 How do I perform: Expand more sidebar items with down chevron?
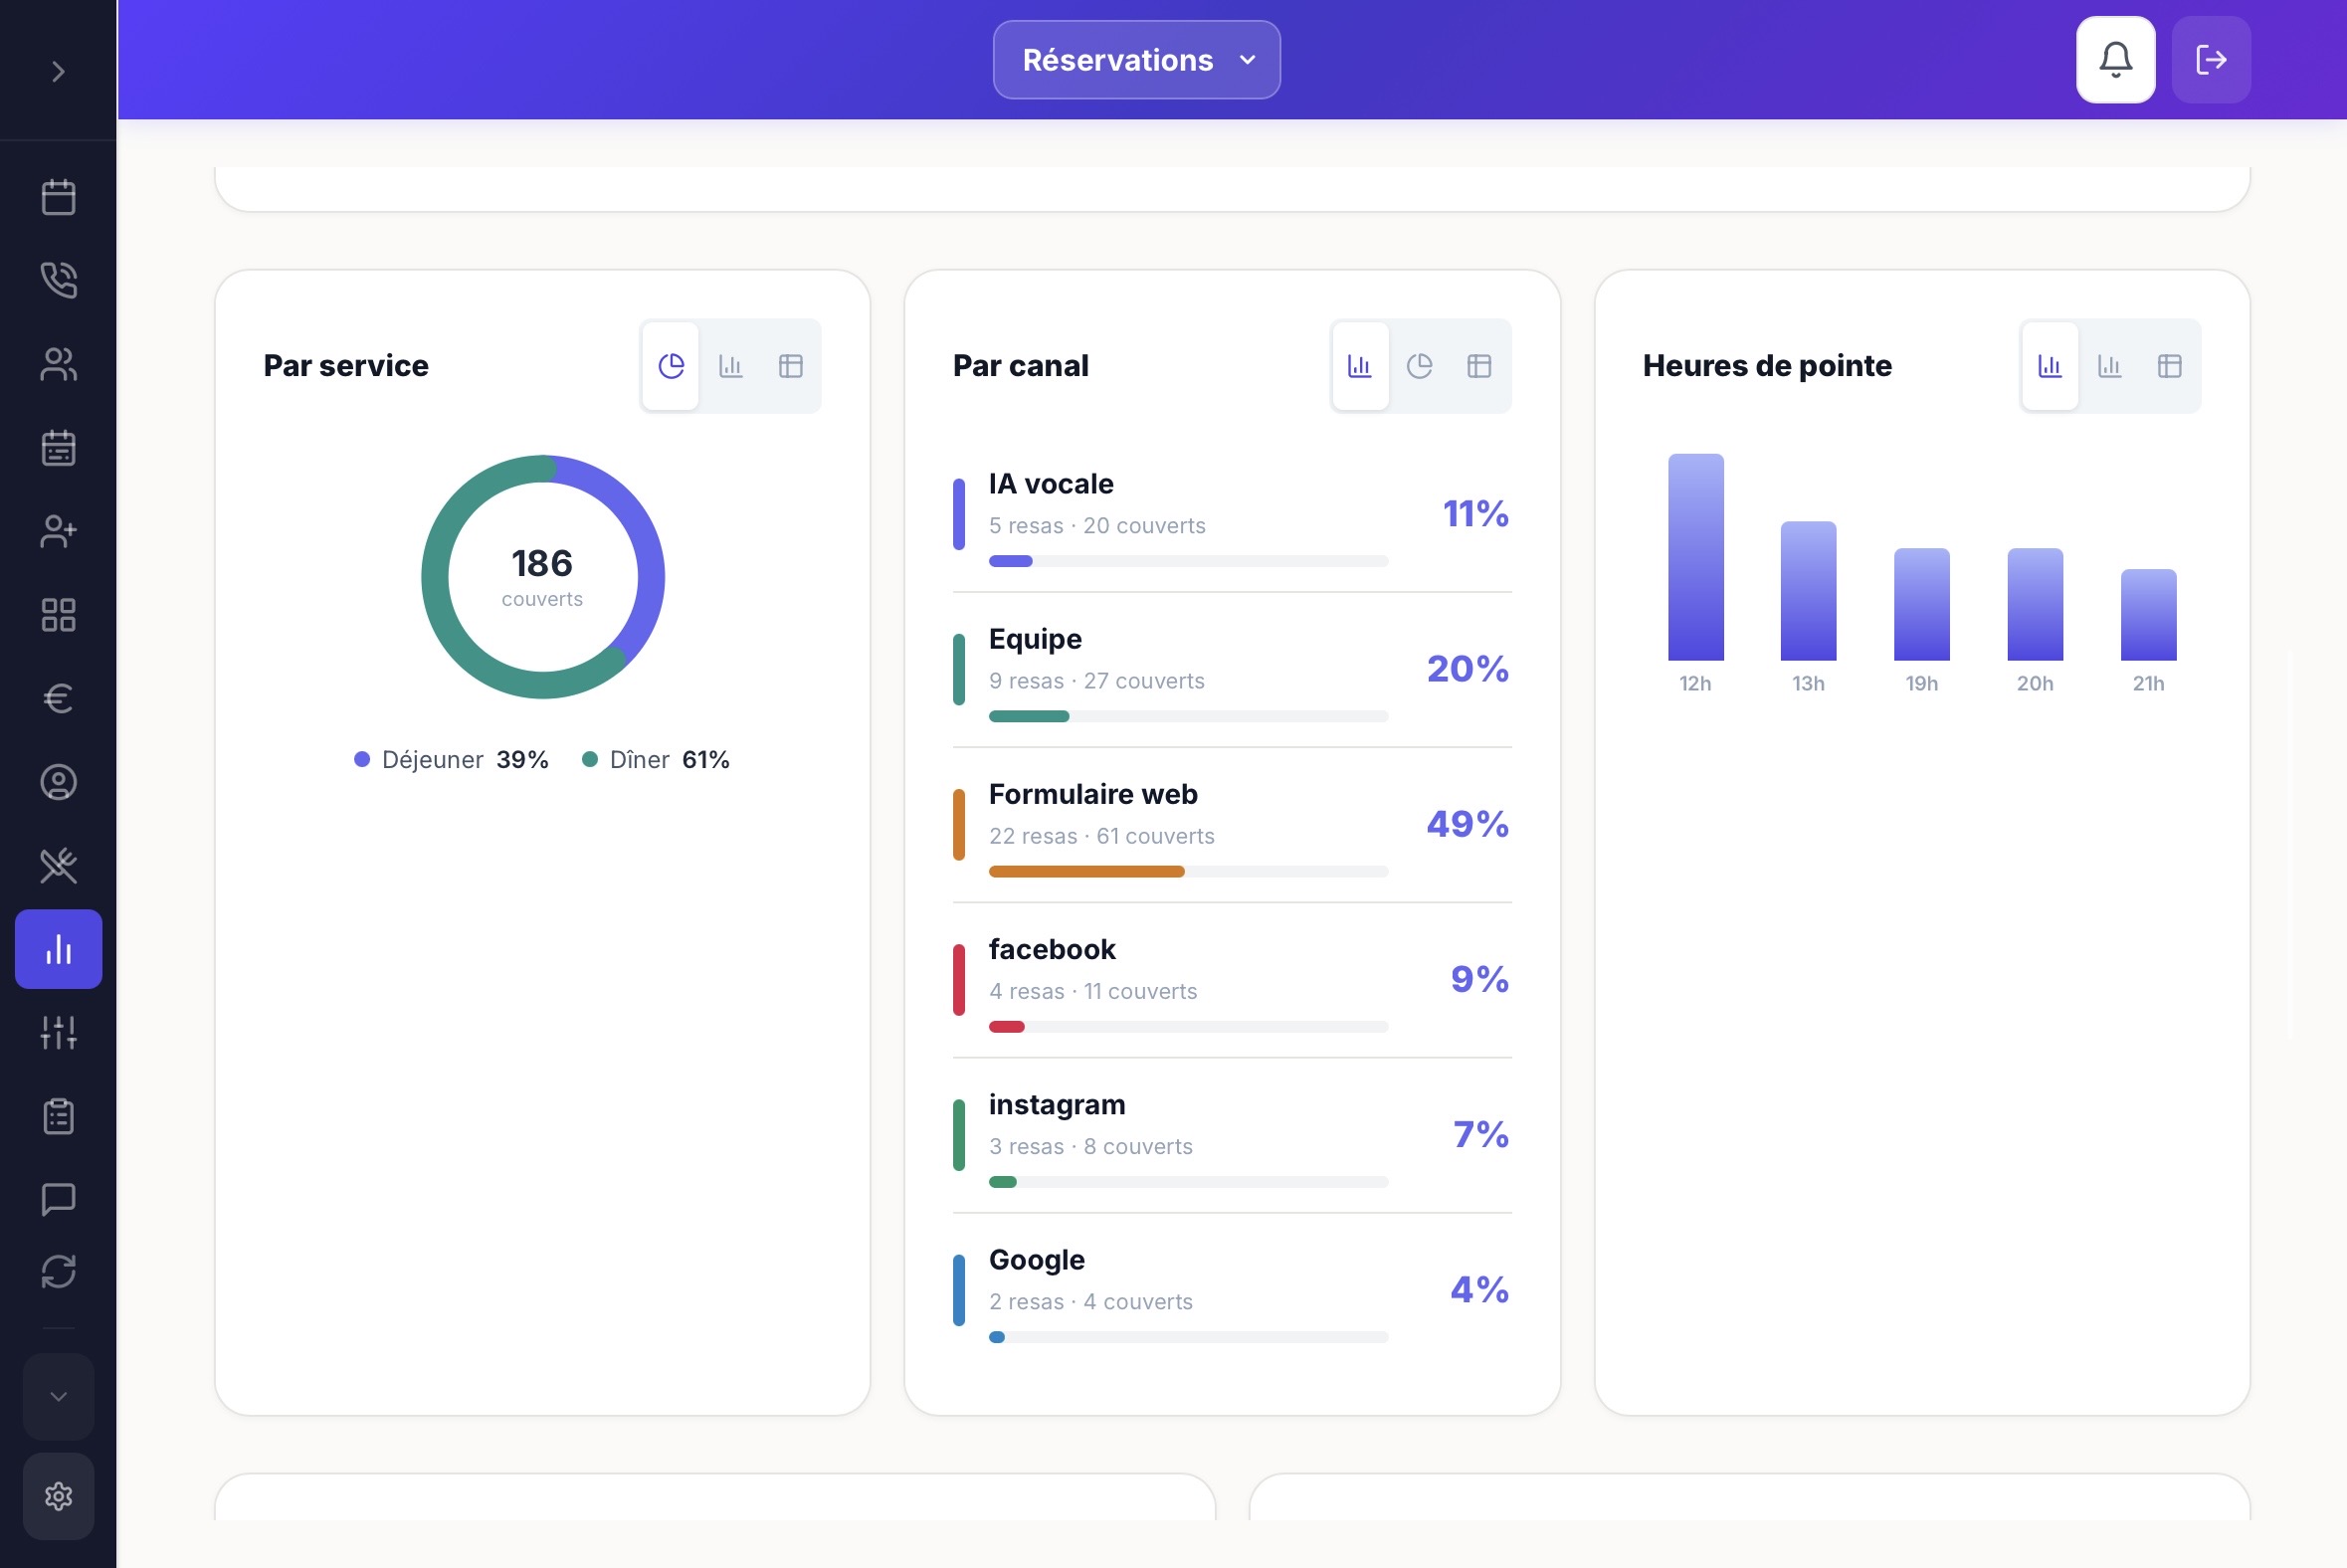pos(58,1396)
